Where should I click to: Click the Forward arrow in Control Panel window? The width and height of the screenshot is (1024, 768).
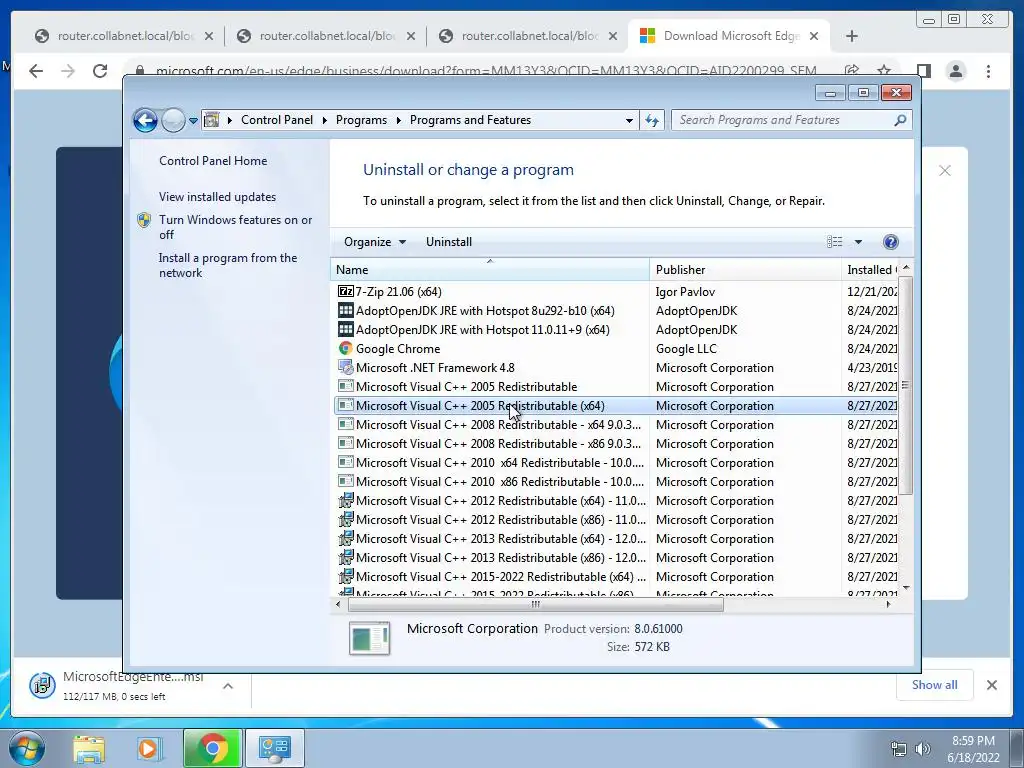click(x=173, y=120)
